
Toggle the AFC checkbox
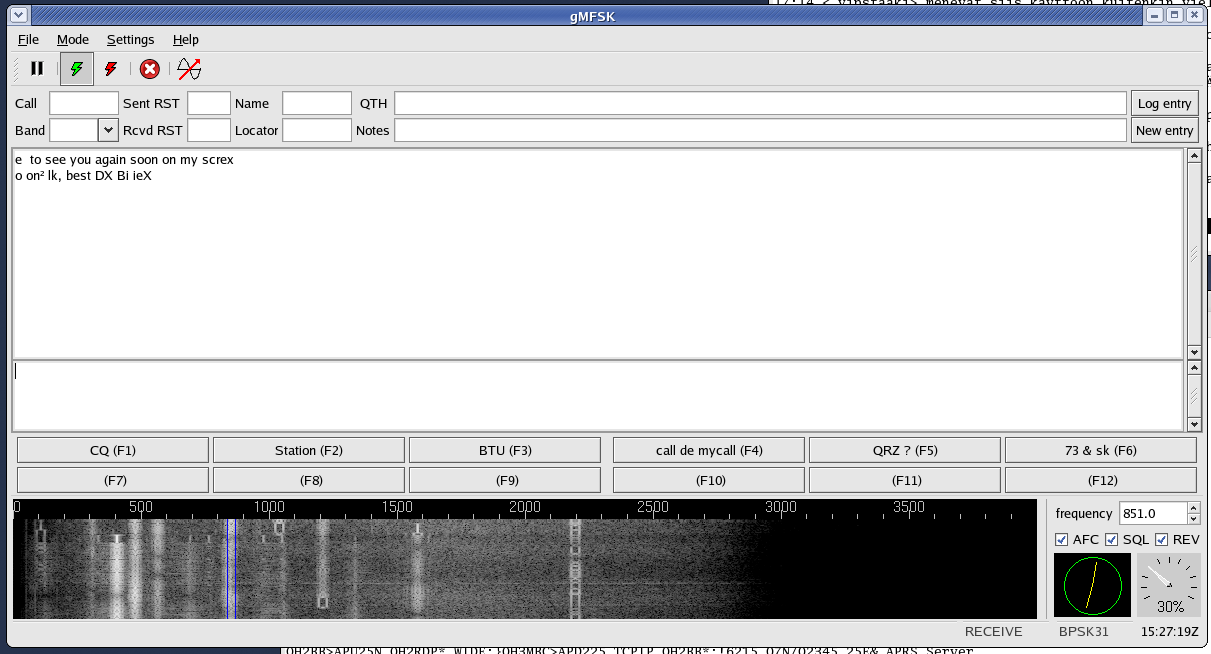click(x=1062, y=540)
